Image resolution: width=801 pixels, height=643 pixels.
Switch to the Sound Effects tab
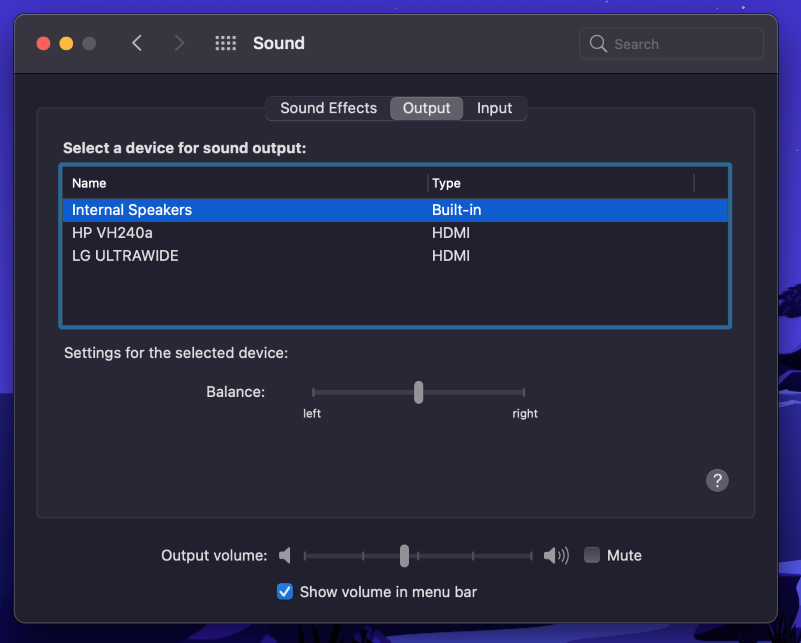tap(328, 108)
